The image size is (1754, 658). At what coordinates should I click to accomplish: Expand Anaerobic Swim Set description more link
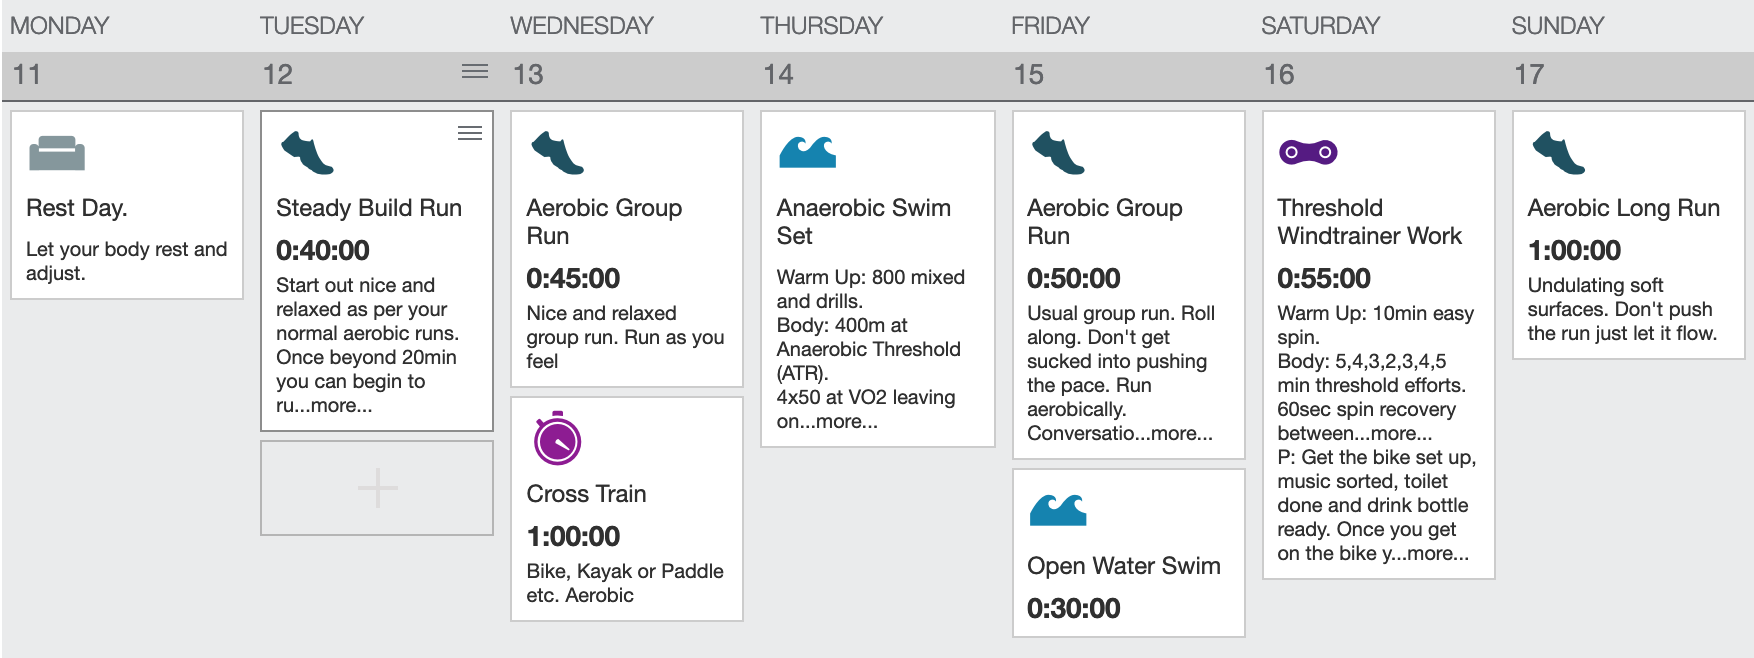pos(847,421)
